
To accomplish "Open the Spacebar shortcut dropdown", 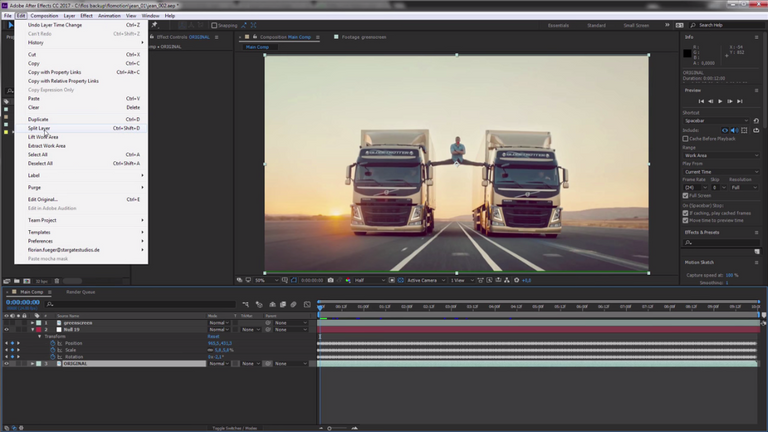I will pyautogui.click(x=716, y=120).
